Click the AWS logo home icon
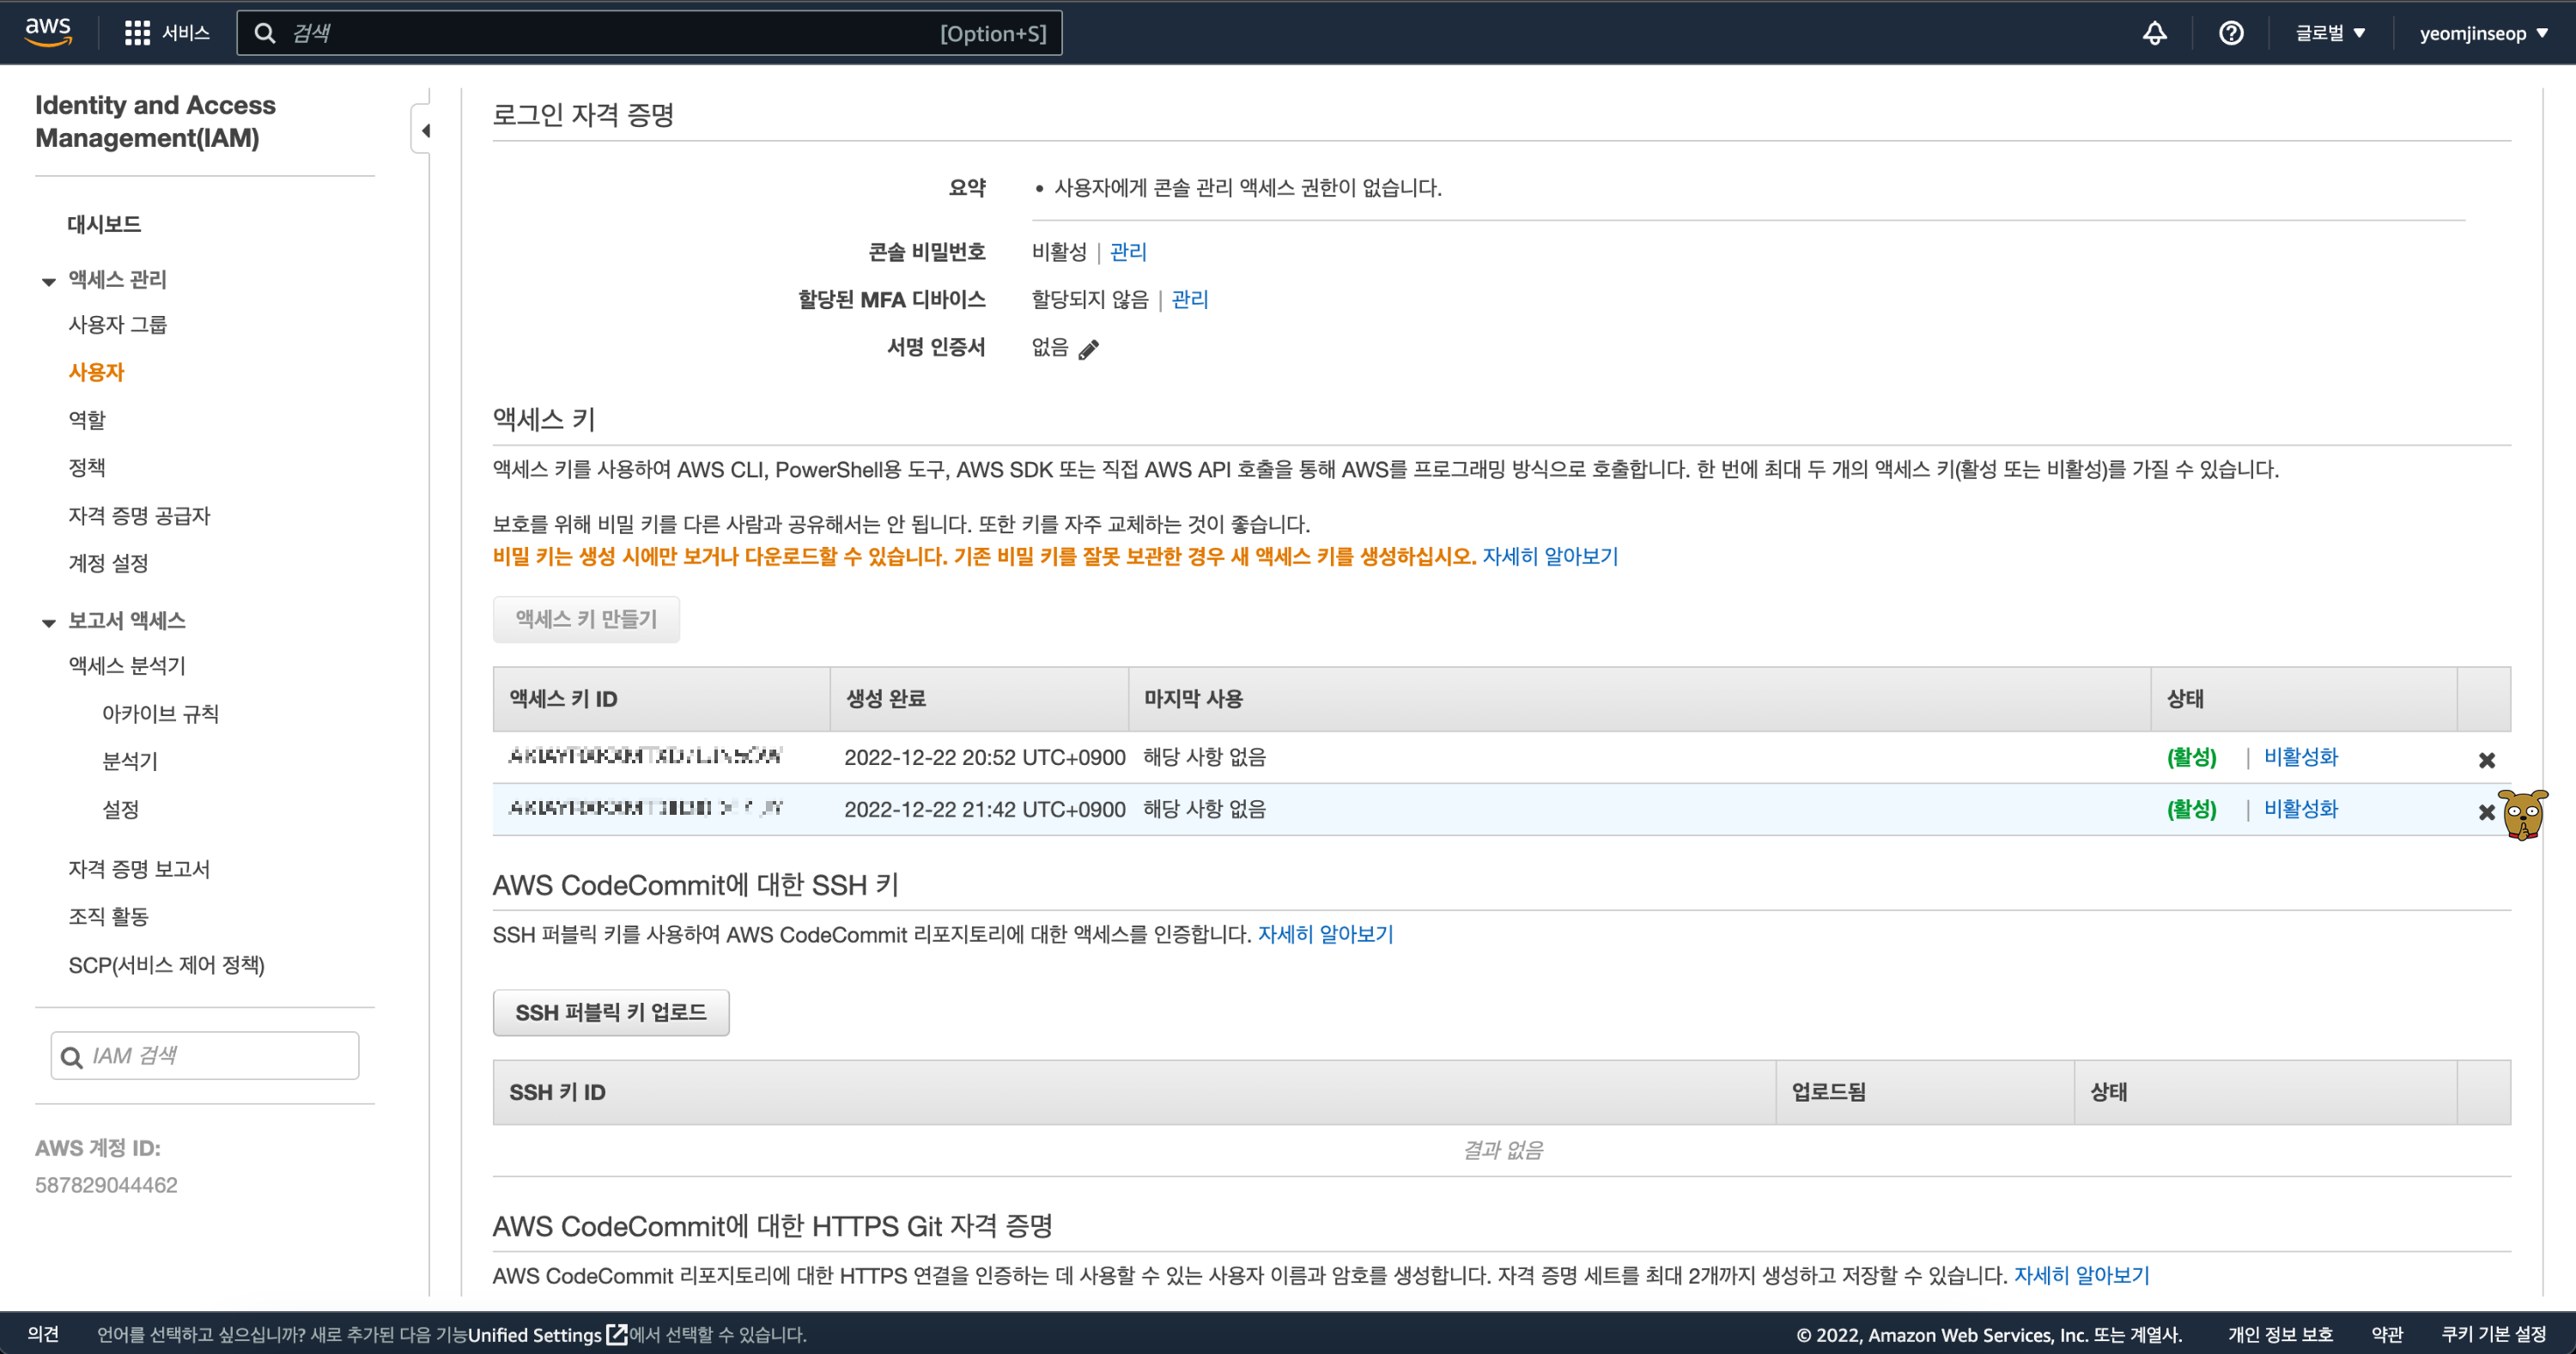The image size is (2576, 1354). [48, 32]
